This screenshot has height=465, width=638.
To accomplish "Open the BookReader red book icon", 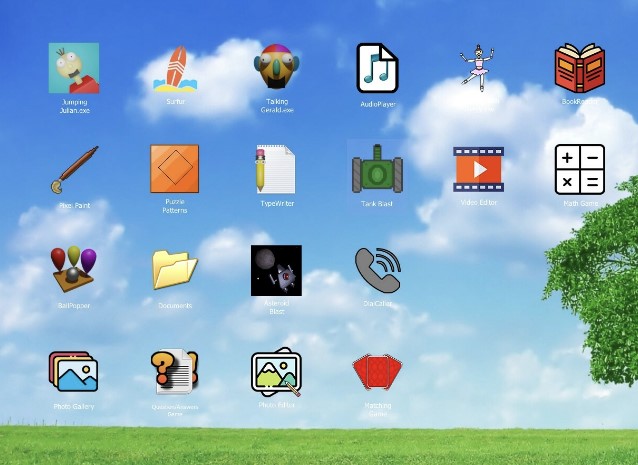I will point(580,68).
